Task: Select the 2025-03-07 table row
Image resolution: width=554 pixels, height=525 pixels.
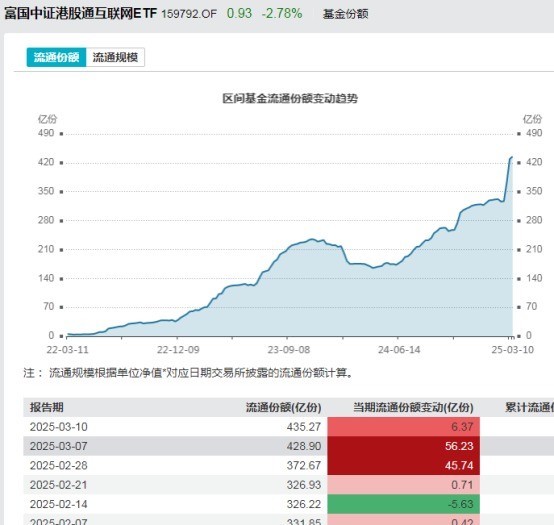Action: click(x=288, y=446)
